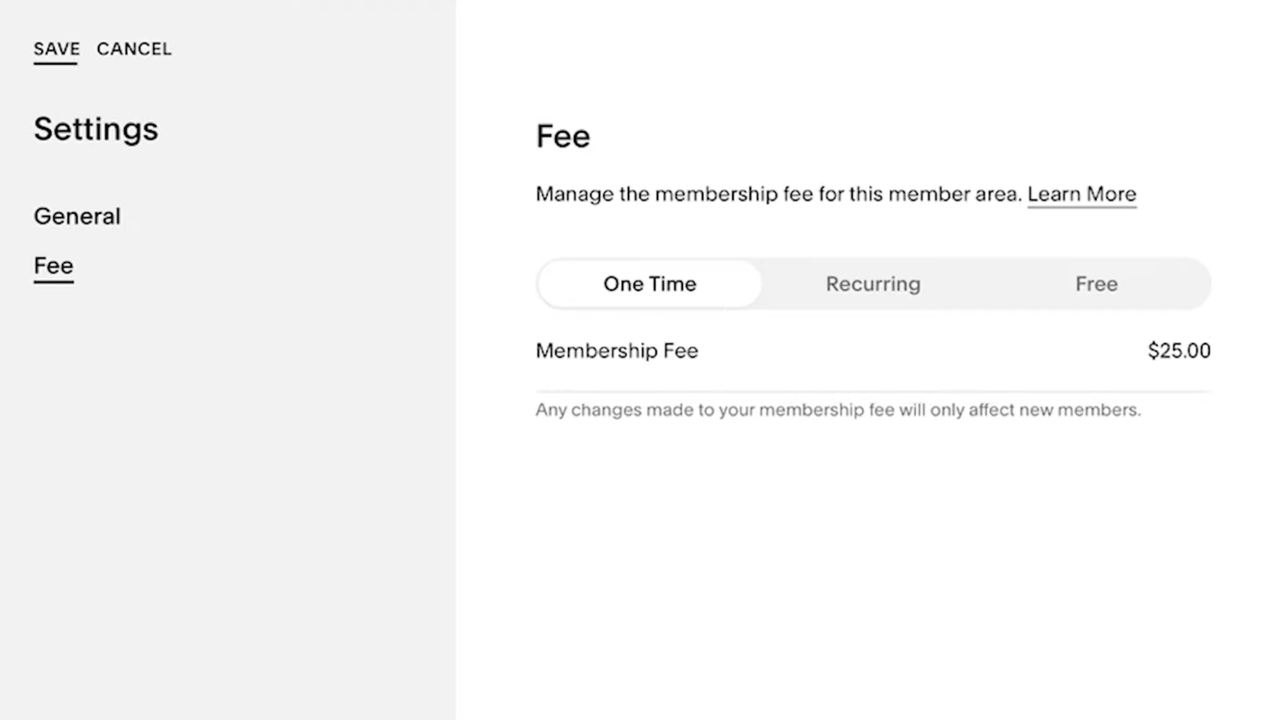Click the $25.00 fee amount
Screen dimensions: 1279x720
coord(1179,351)
